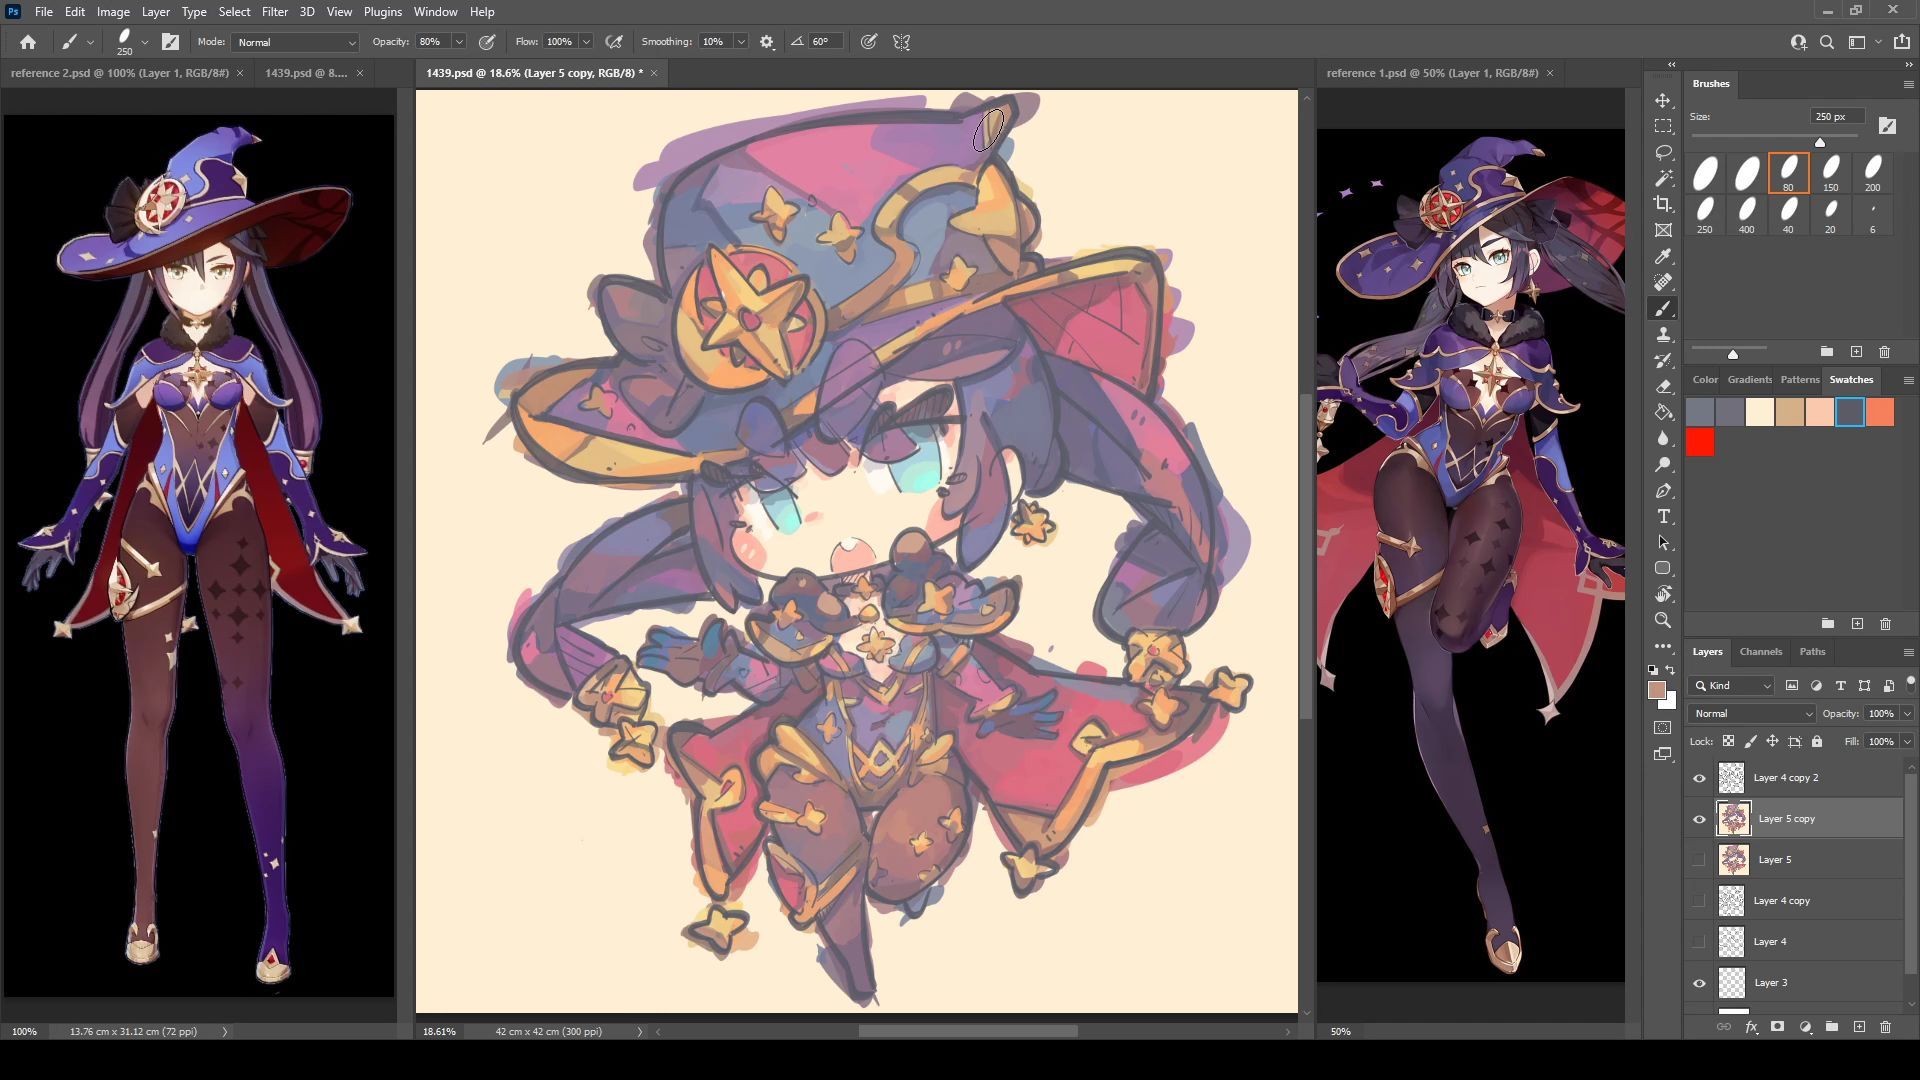The height and width of the screenshot is (1080, 1920).
Task: Open the brush preset picker arrow
Action: coord(145,42)
